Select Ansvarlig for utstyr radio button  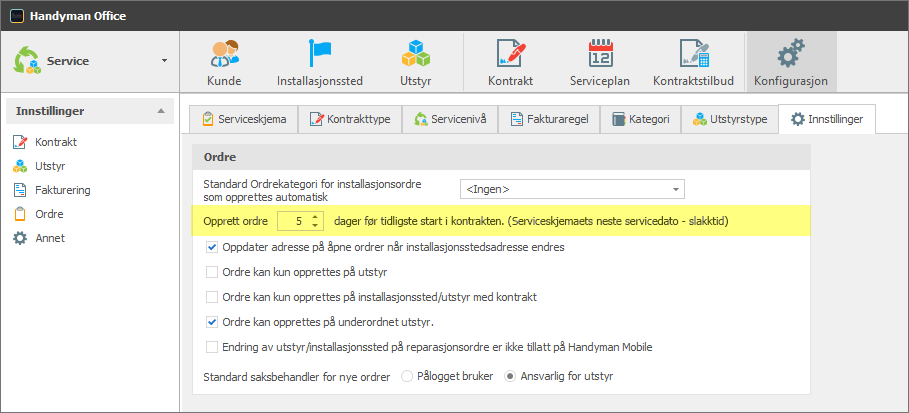pyautogui.click(x=510, y=376)
